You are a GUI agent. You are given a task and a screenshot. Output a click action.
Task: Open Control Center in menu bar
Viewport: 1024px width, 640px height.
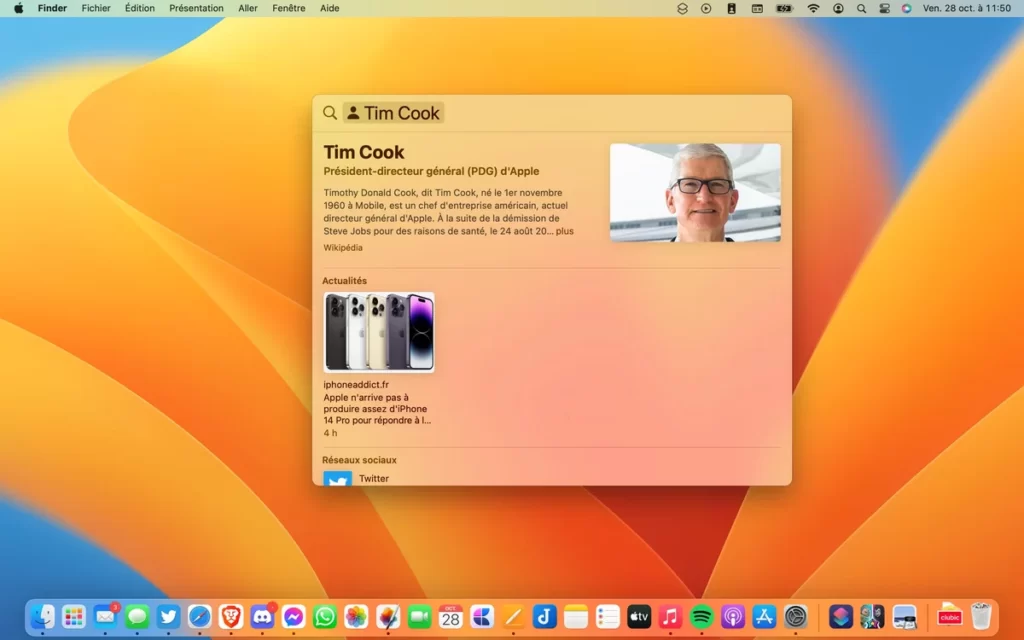pos(884,8)
